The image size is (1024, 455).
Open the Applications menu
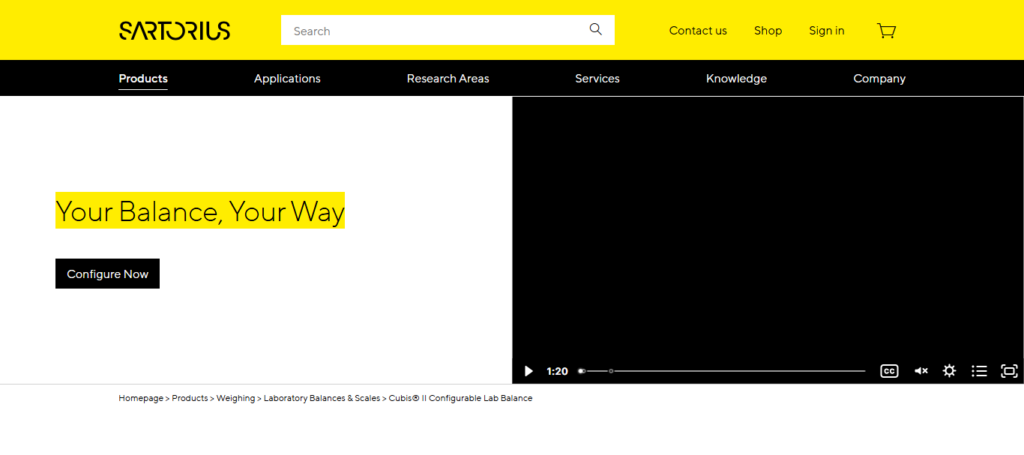(287, 78)
